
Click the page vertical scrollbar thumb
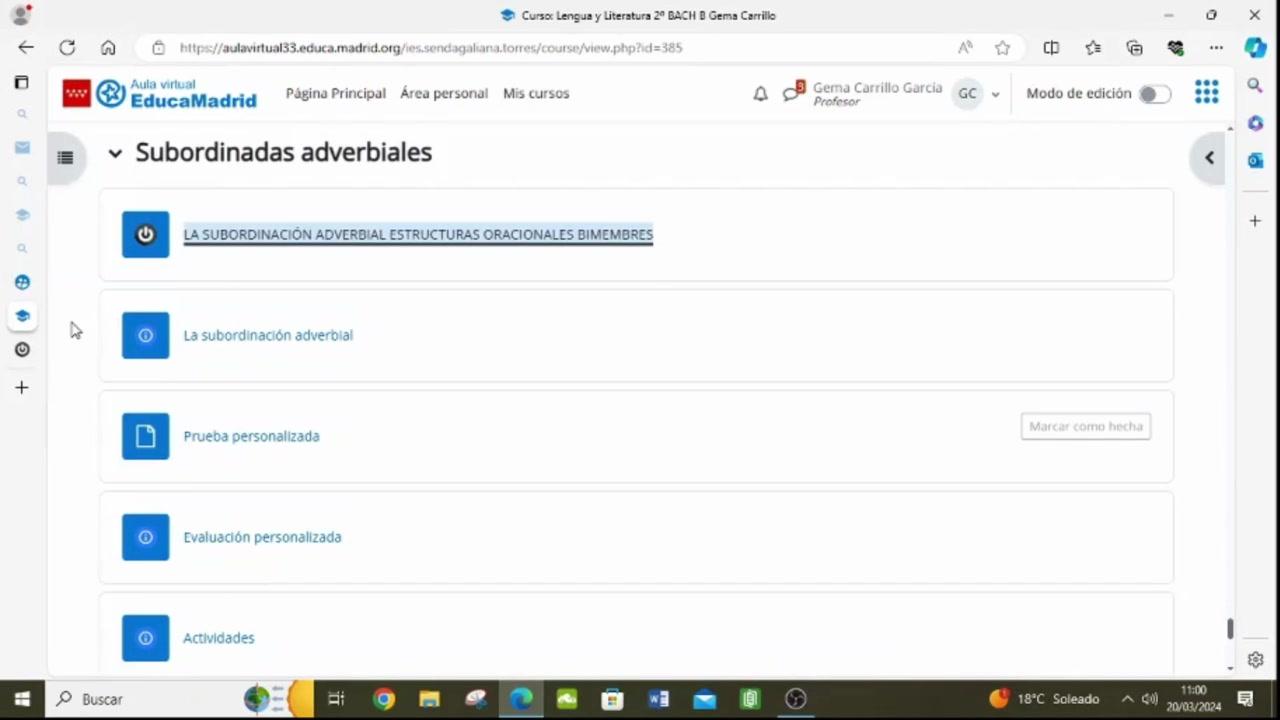click(x=1230, y=628)
